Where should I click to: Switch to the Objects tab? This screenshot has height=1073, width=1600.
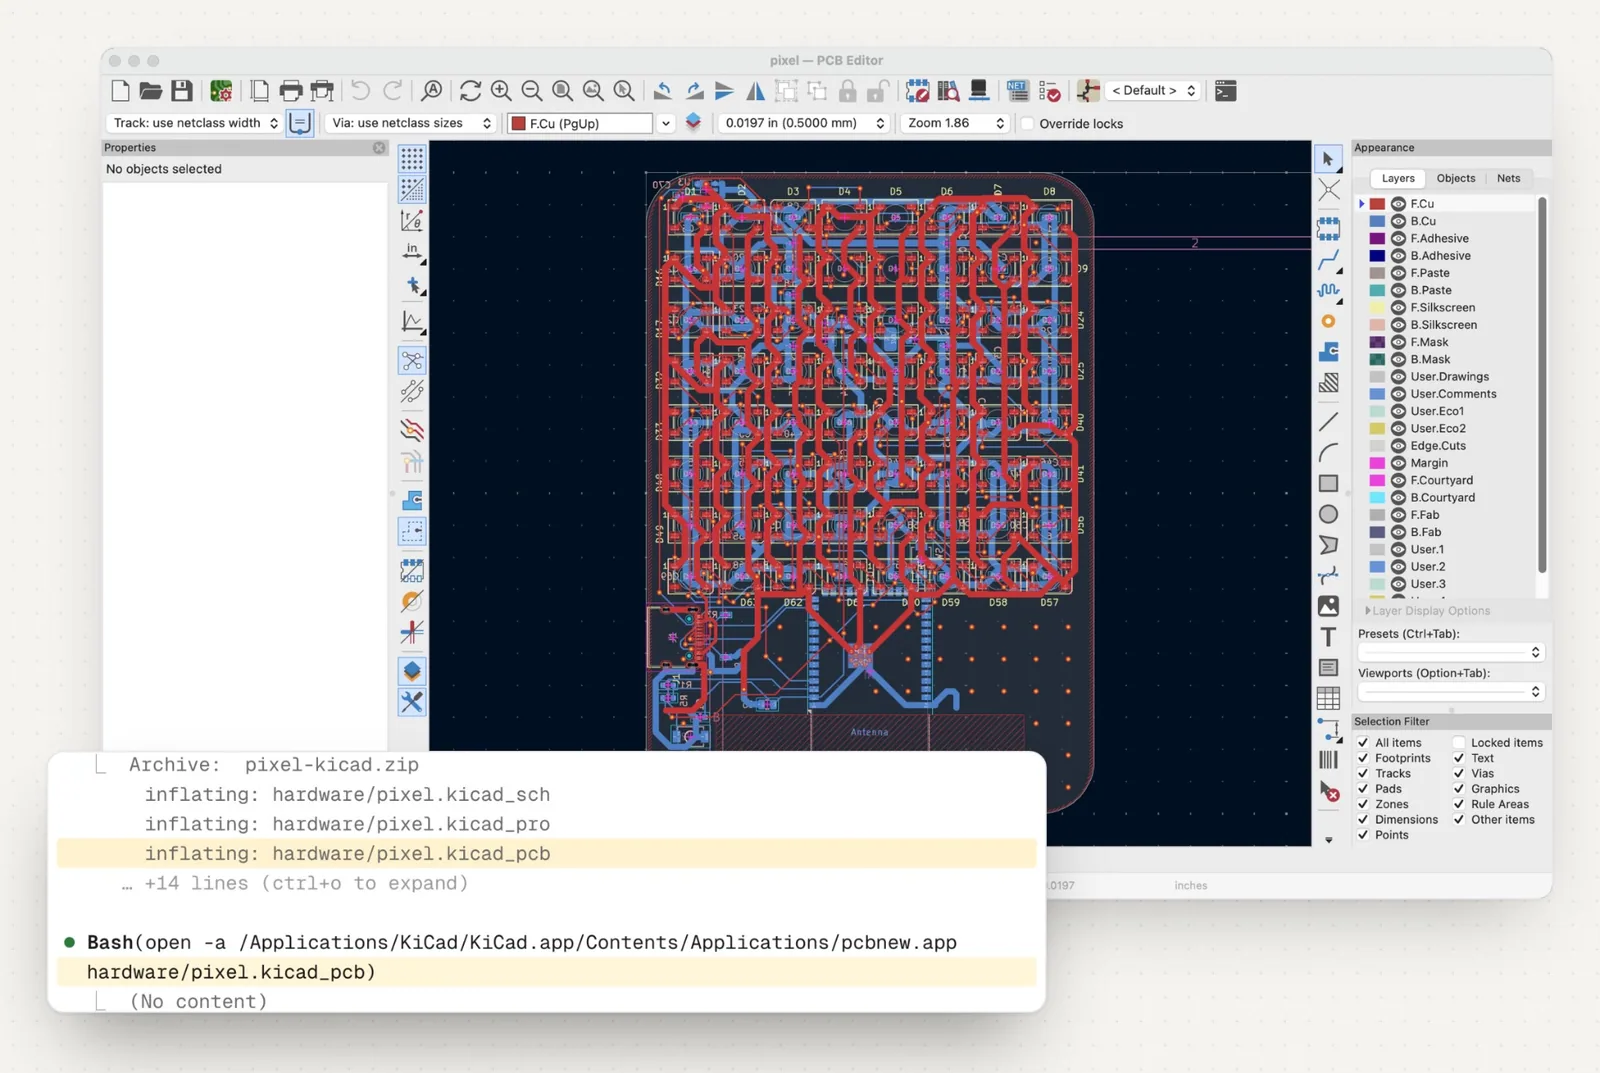[1455, 178]
